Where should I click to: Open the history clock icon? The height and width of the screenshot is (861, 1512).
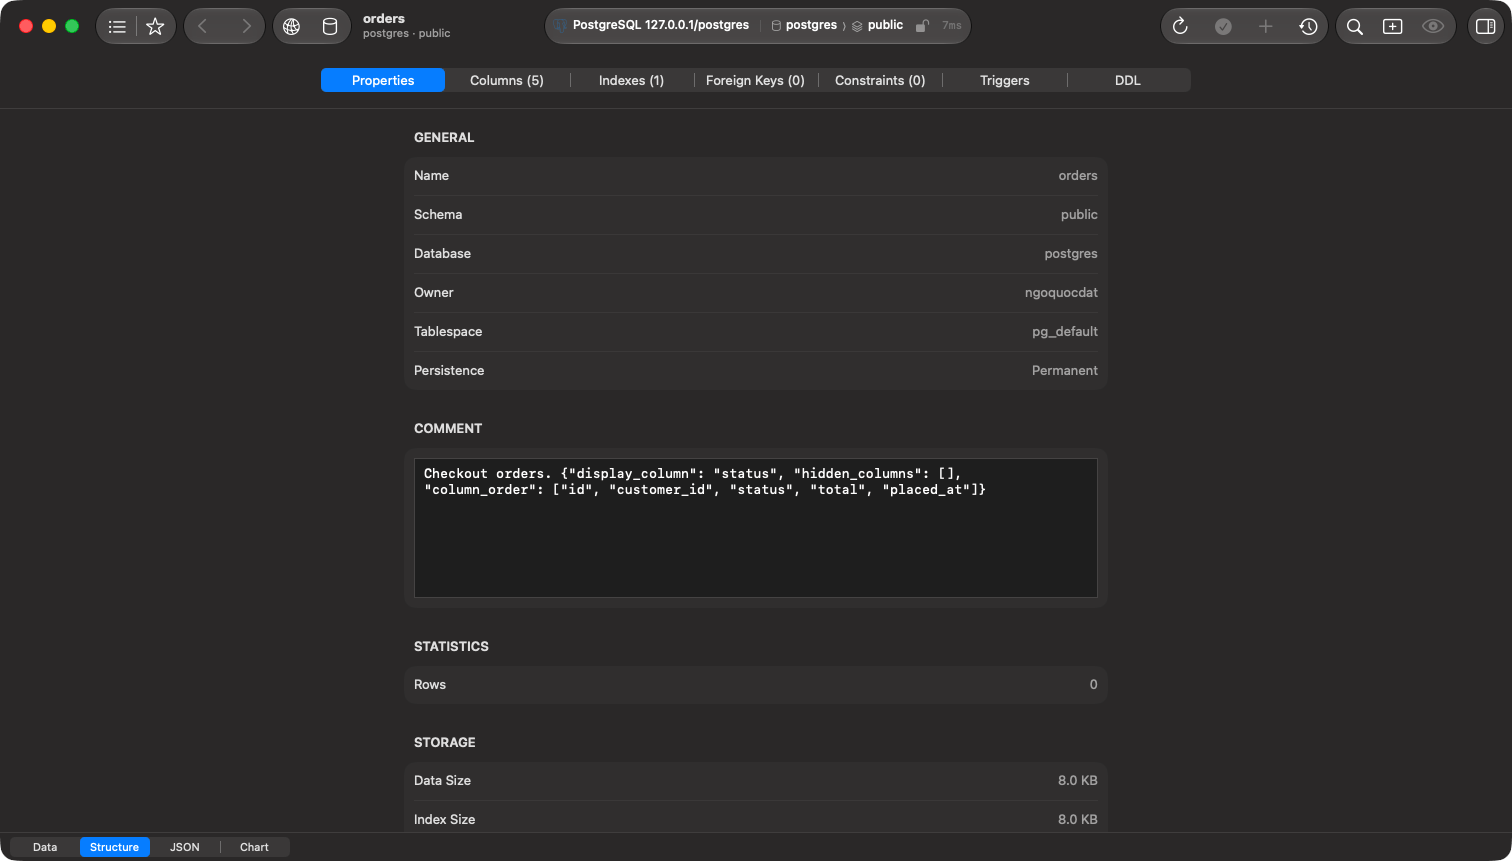1308,27
